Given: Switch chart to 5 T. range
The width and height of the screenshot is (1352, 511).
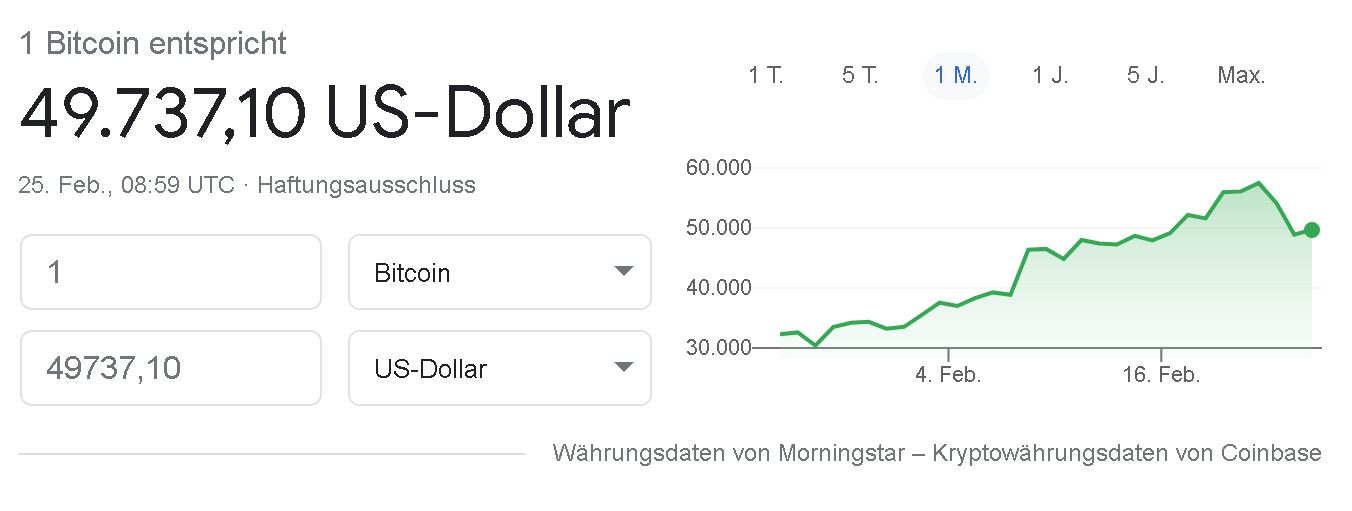Looking at the screenshot, I should (x=860, y=75).
